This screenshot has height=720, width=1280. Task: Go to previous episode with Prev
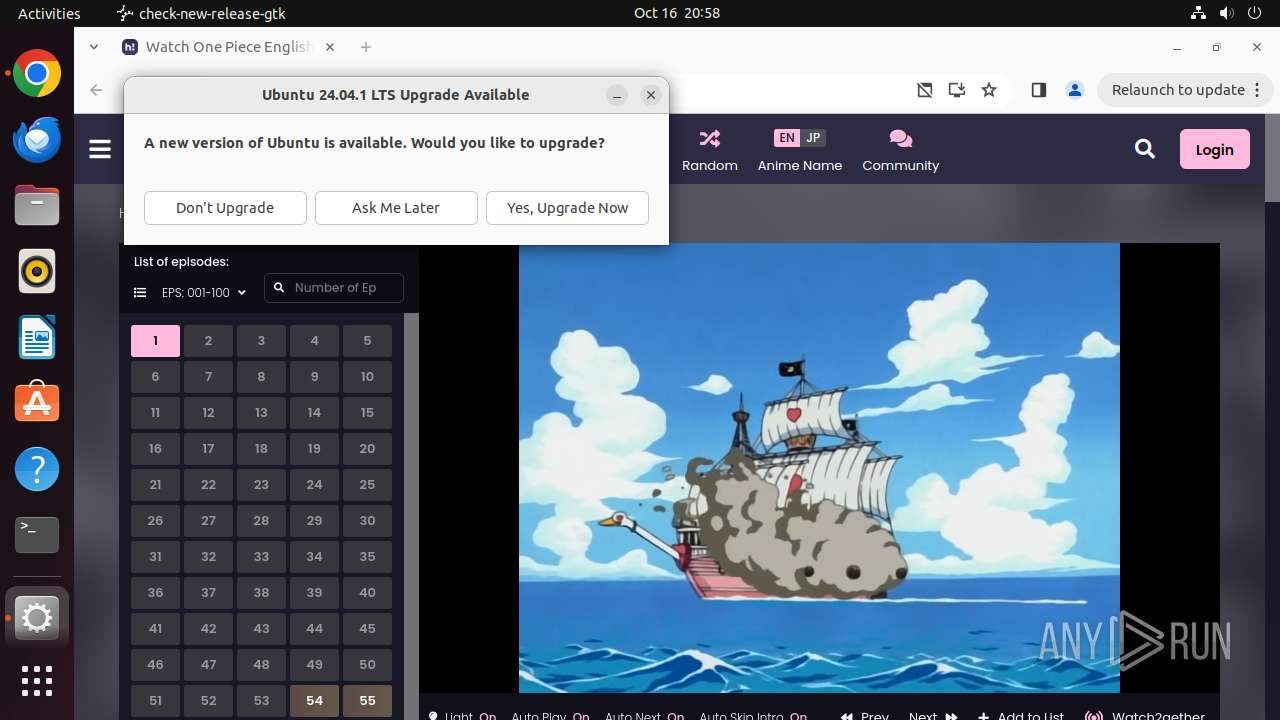click(865, 715)
